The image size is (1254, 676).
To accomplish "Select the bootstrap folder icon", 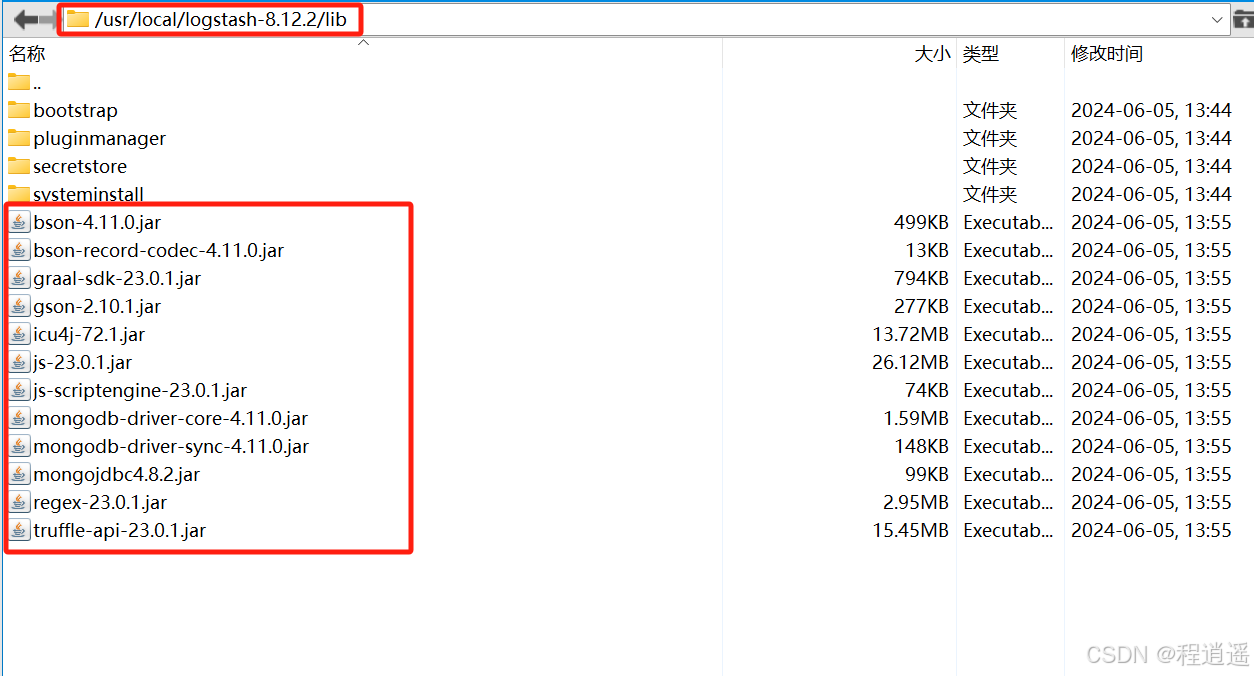I will point(18,110).
